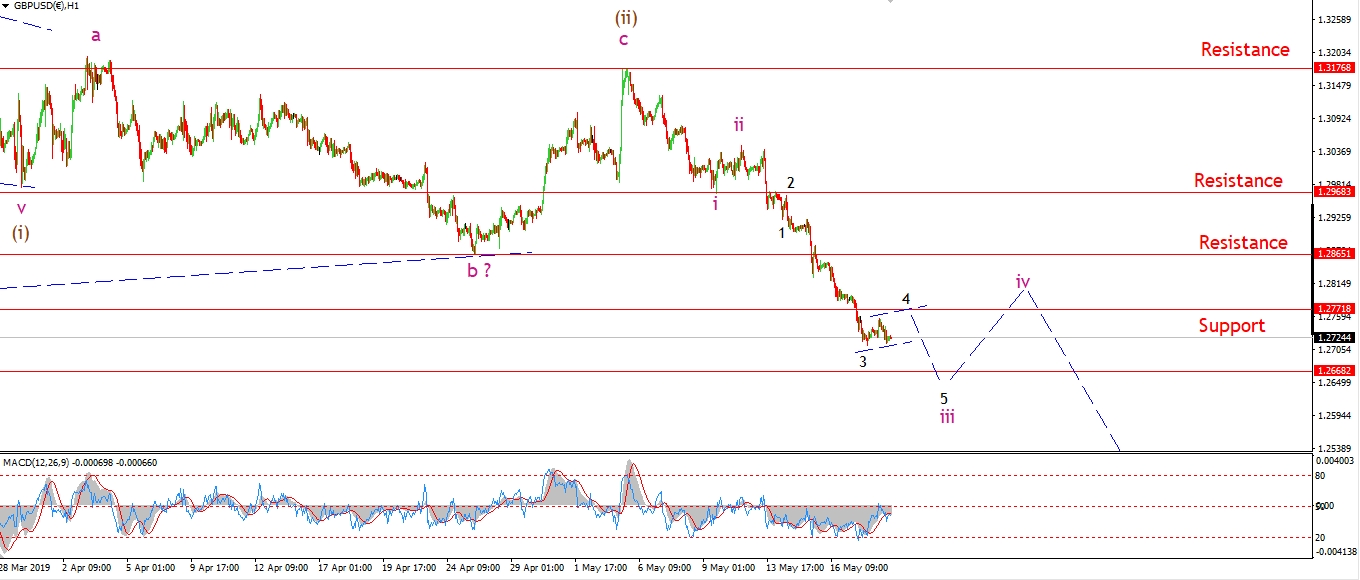Click the 1.31768 red price tag
Screen dimensions: 1360x580
(x=1335, y=68)
